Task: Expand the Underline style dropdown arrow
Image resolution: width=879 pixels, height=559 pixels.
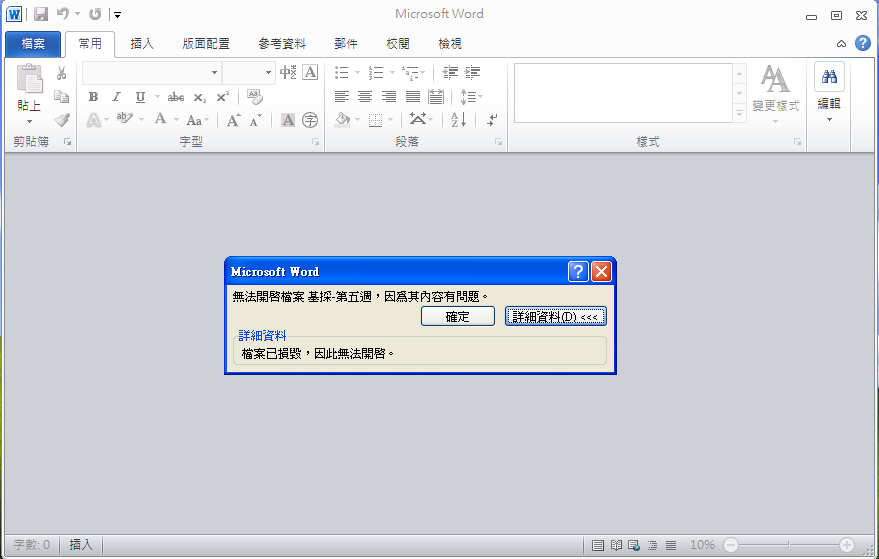Action: click(158, 97)
